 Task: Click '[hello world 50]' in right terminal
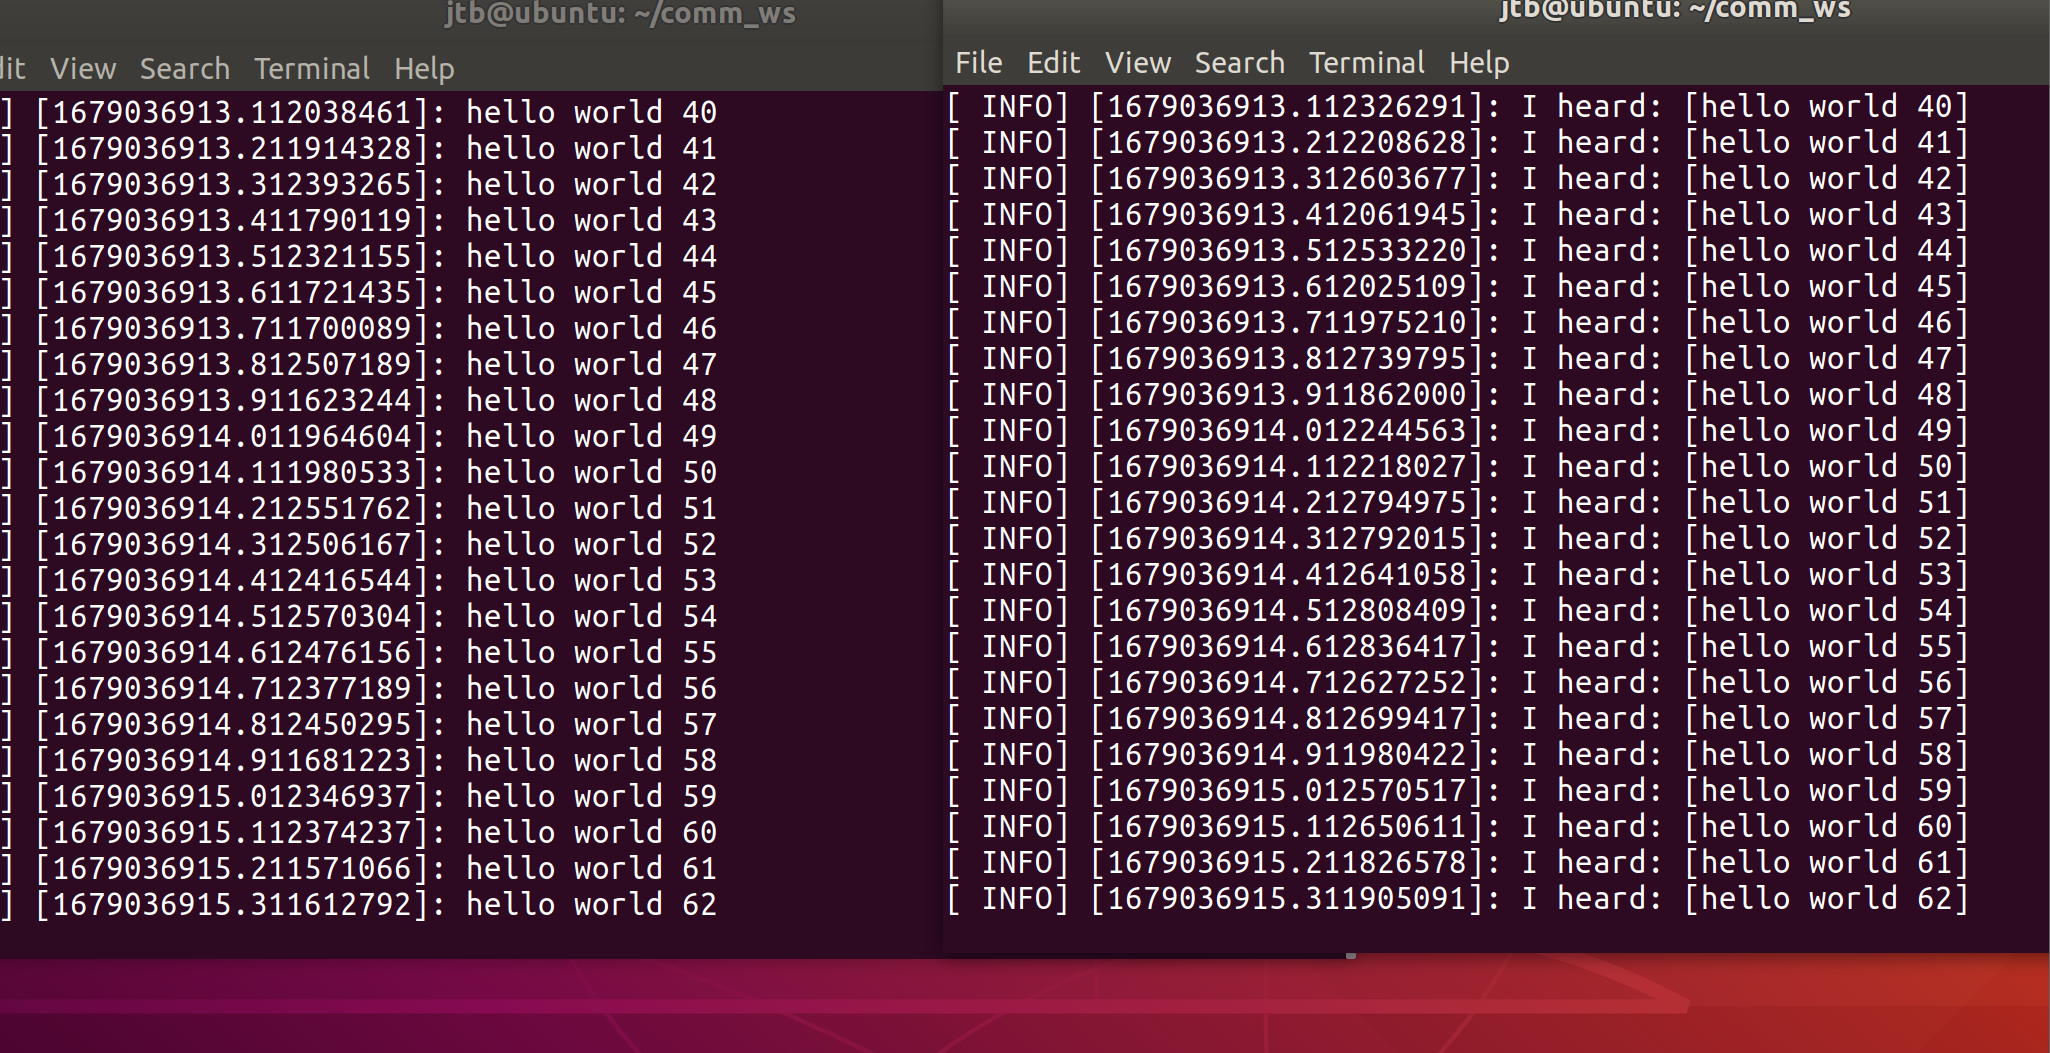1827,467
